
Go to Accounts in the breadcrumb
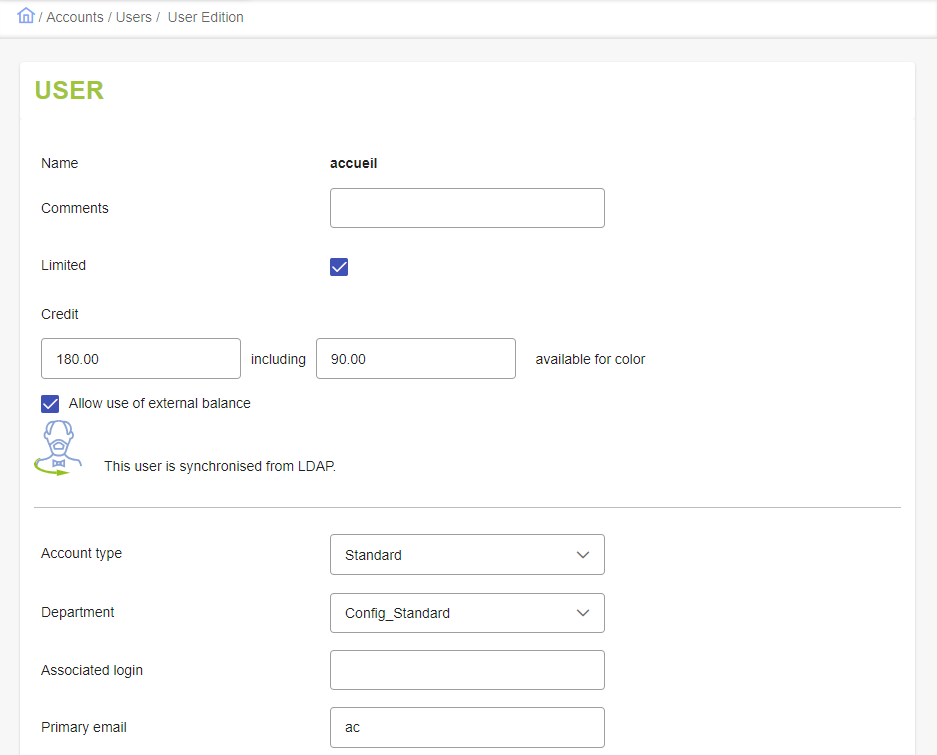[75, 17]
